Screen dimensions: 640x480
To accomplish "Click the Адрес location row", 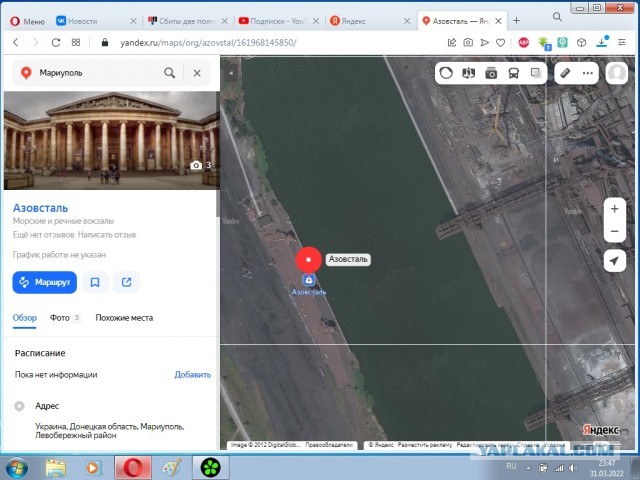I will [x=111, y=420].
